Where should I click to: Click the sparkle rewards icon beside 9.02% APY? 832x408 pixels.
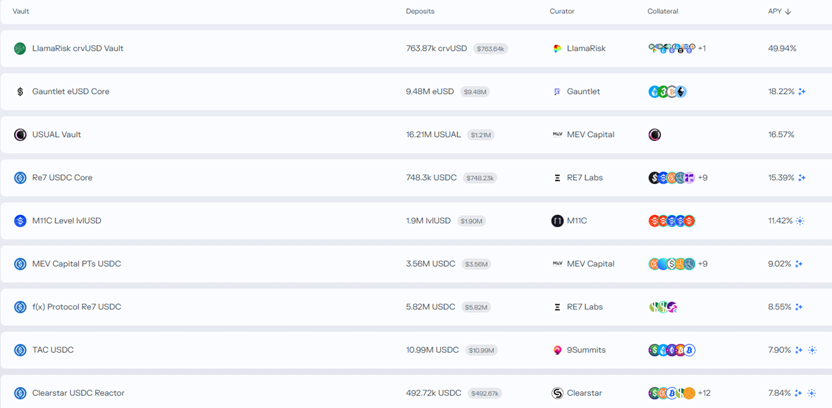point(799,264)
